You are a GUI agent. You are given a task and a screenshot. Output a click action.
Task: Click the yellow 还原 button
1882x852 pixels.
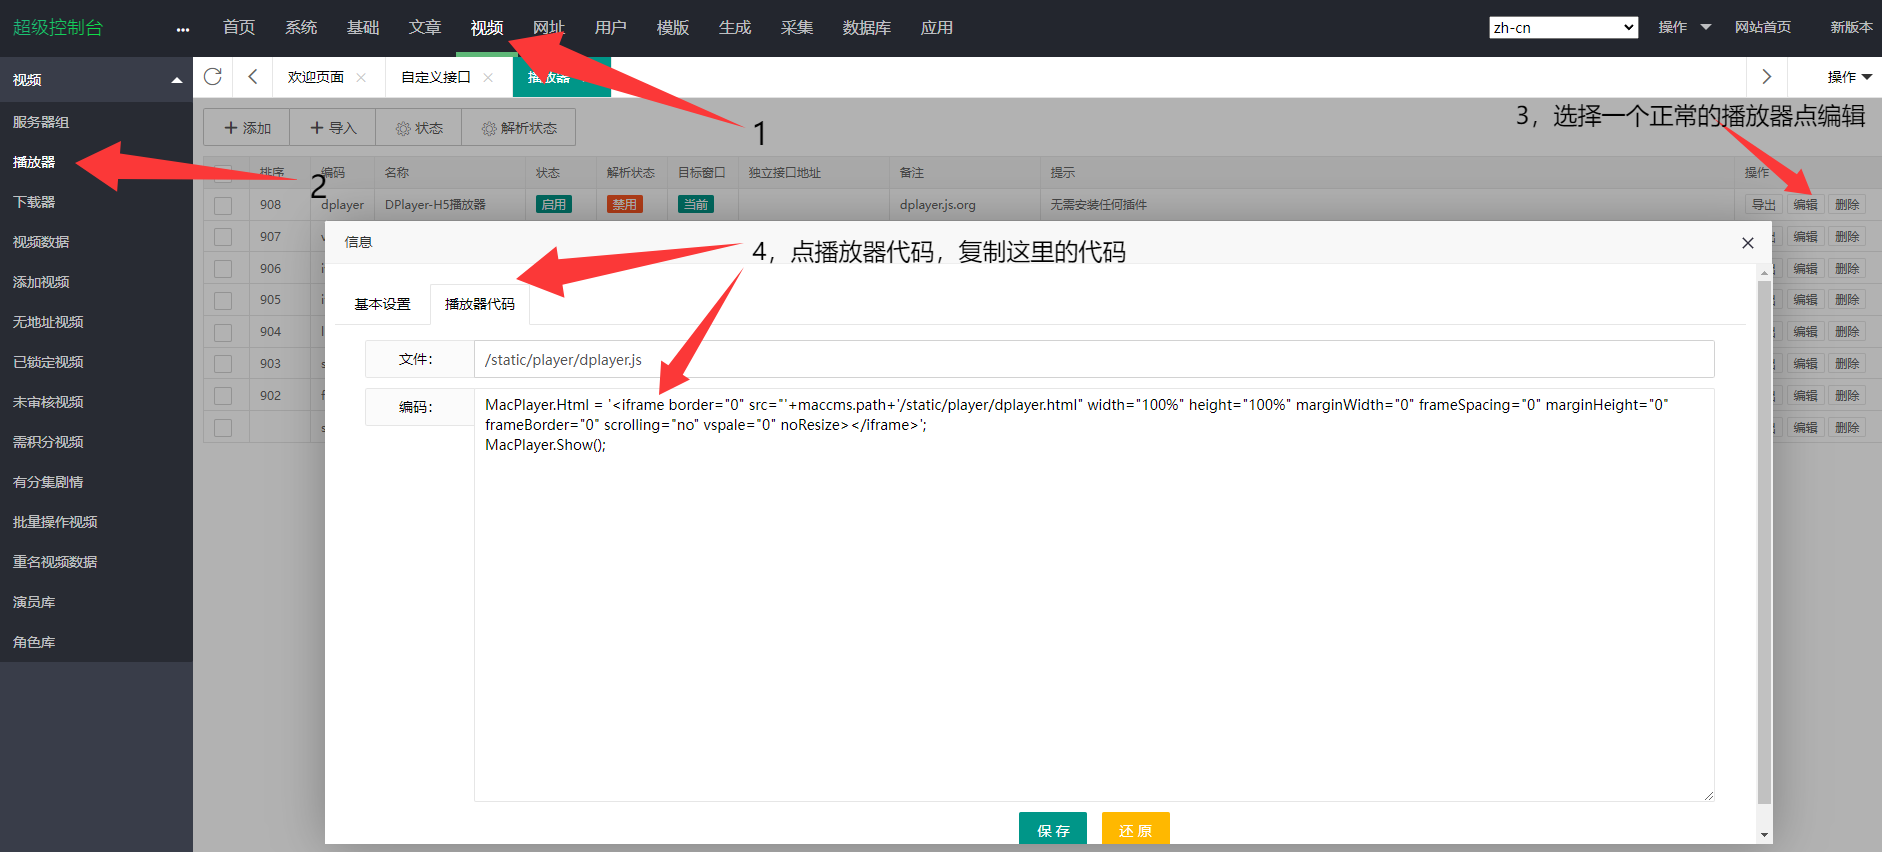[1135, 830]
